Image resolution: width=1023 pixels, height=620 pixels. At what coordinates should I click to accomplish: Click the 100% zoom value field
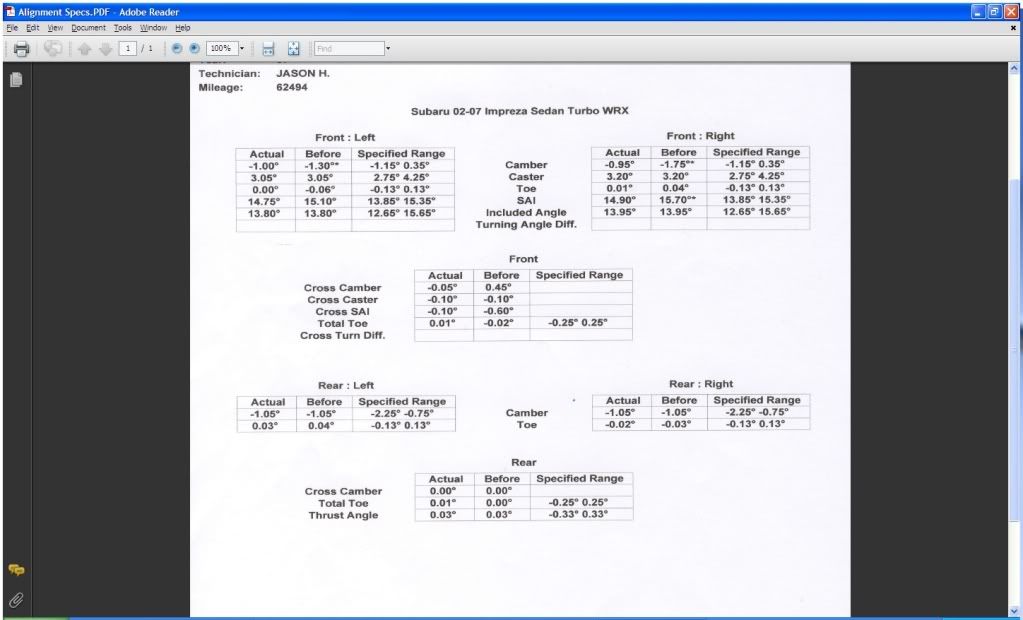pos(222,48)
